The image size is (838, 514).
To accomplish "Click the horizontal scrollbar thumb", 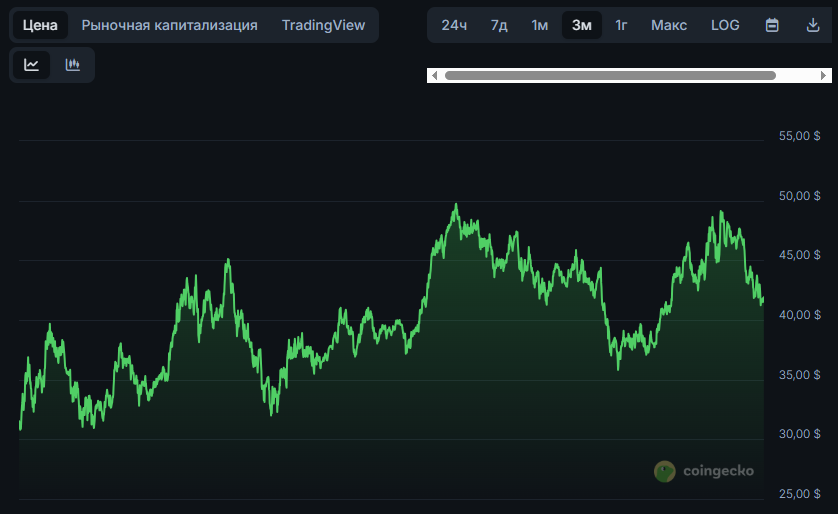I will [610, 75].
